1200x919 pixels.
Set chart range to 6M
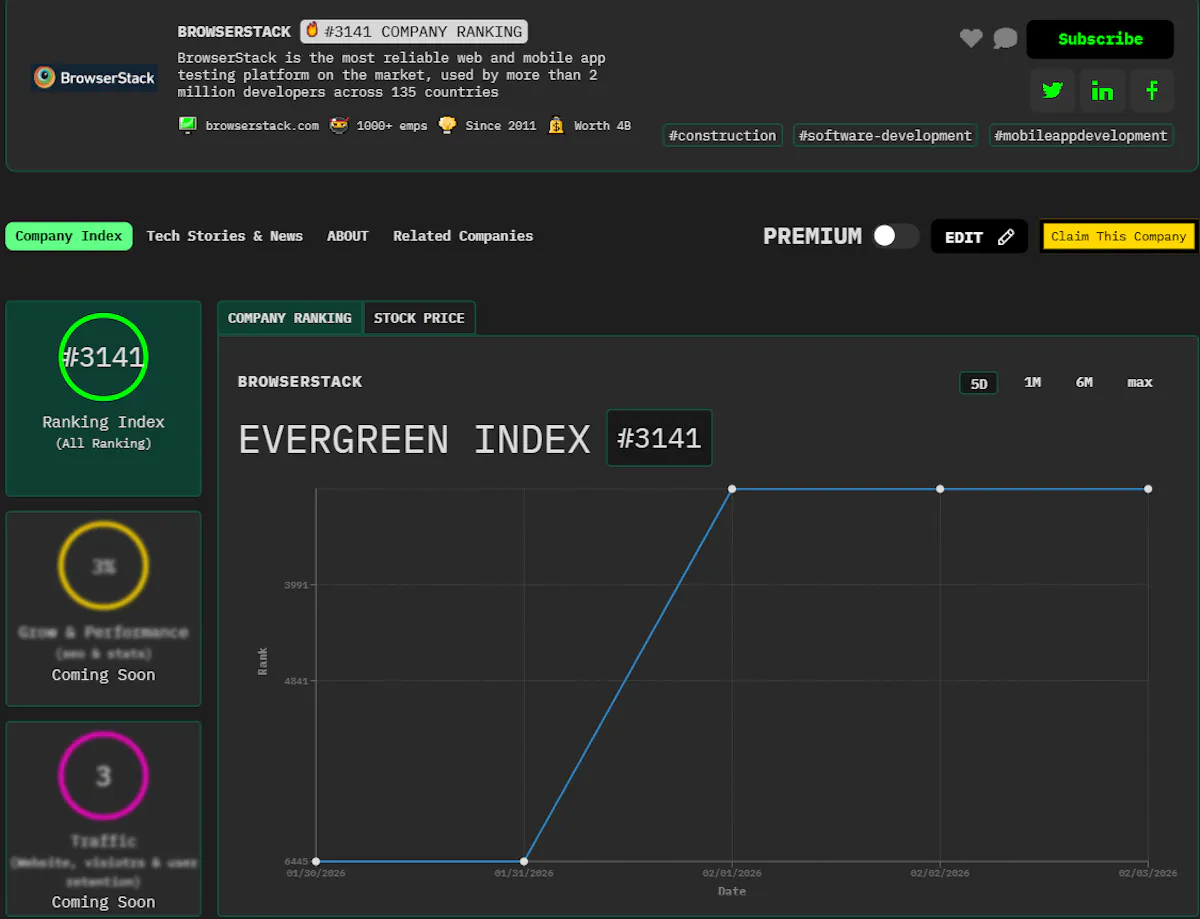coord(1084,383)
